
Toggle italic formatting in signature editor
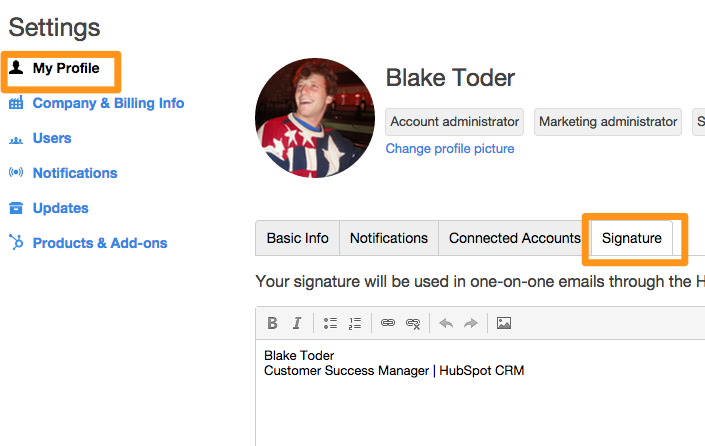click(296, 323)
